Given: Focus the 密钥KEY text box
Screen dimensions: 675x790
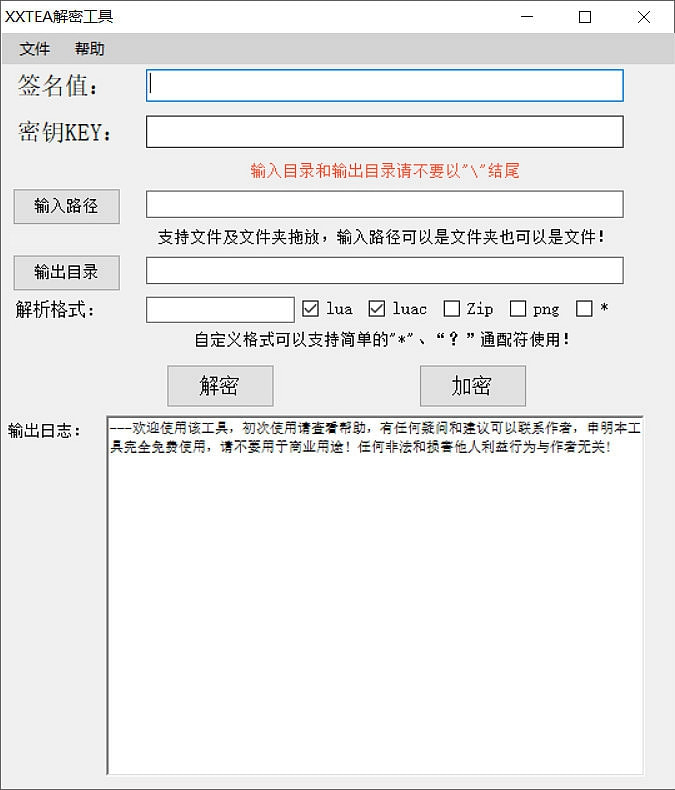Looking at the screenshot, I should tap(385, 132).
